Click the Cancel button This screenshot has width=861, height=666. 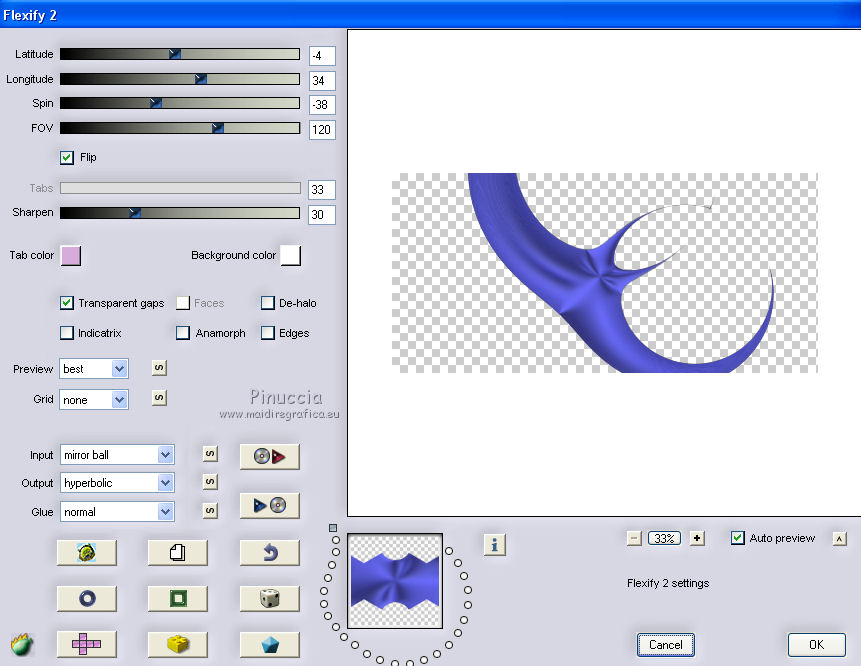[x=666, y=645]
